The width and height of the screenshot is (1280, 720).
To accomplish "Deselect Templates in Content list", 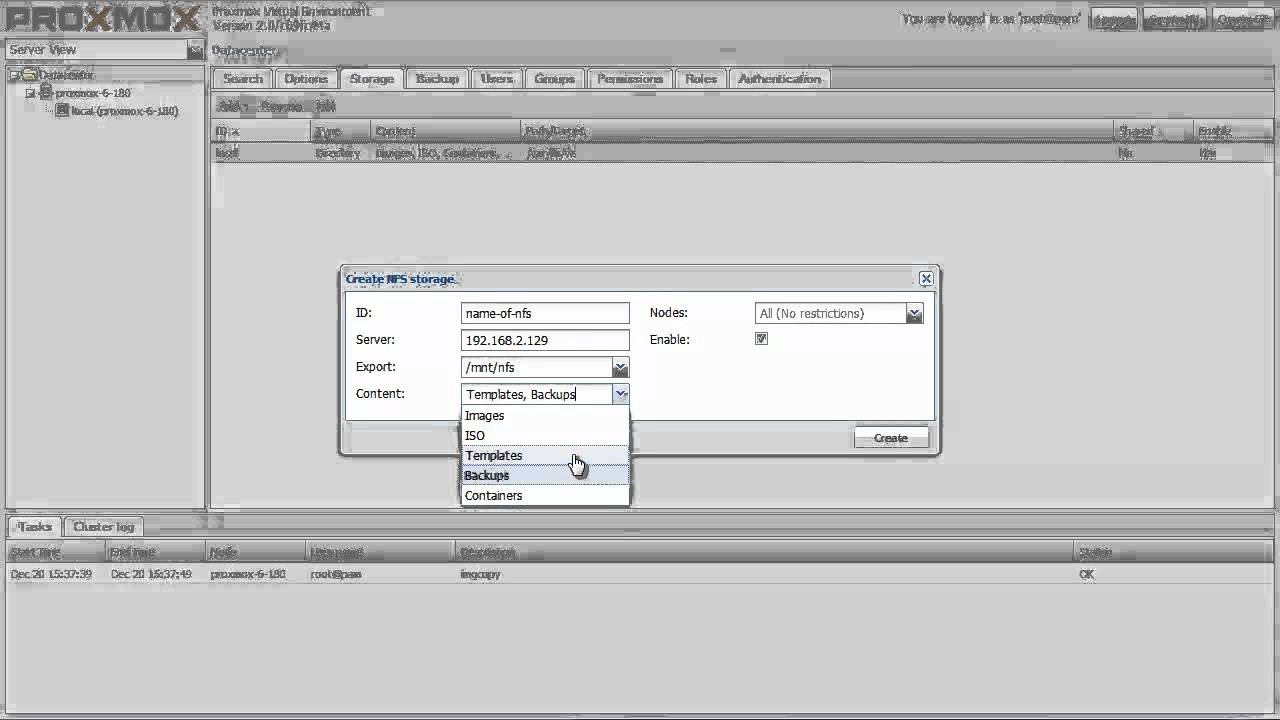I will pos(545,455).
